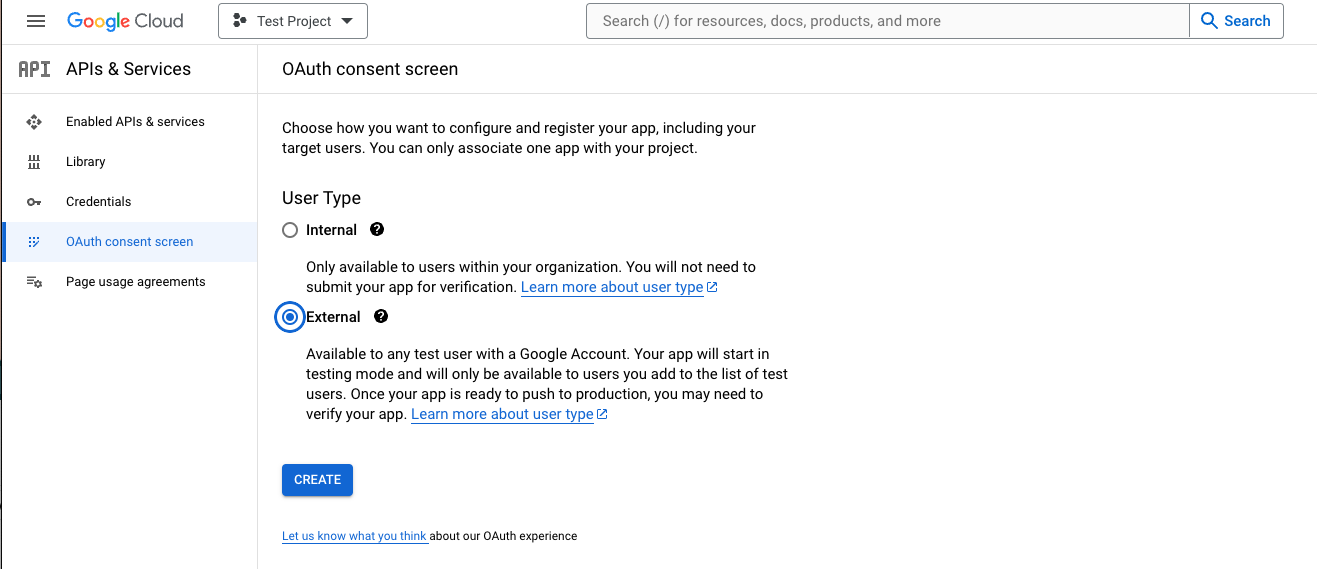Click the Page usage agreements icon
The width and height of the screenshot is (1317, 569).
pyautogui.click(x=34, y=282)
